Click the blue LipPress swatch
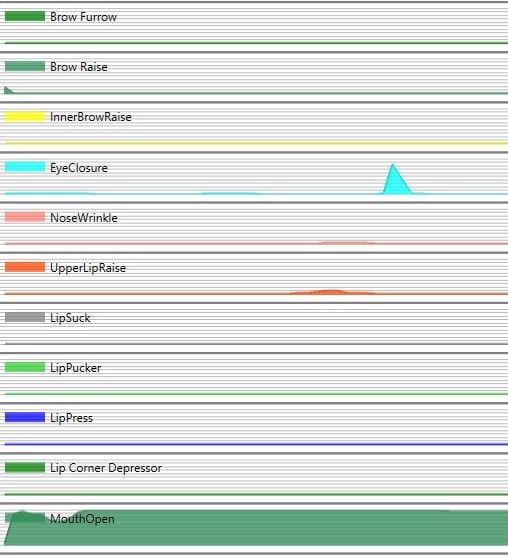 (x=25, y=417)
